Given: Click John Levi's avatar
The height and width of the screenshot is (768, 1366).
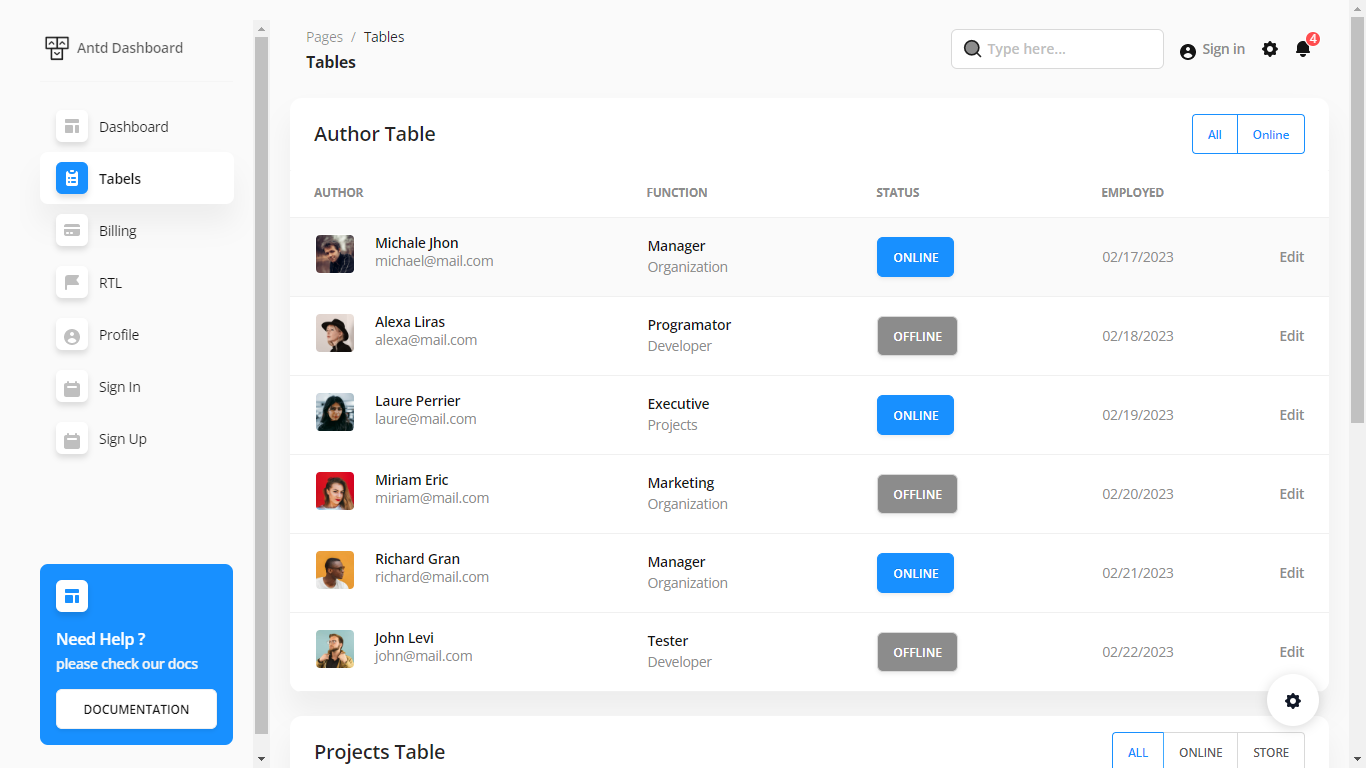Looking at the screenshot, I should click(x=335, y=649).
